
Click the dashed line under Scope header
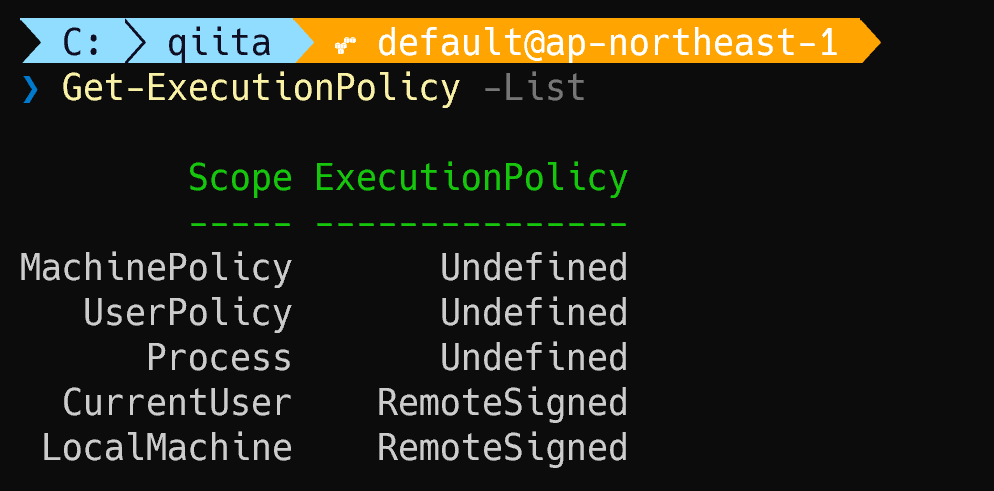240,222
